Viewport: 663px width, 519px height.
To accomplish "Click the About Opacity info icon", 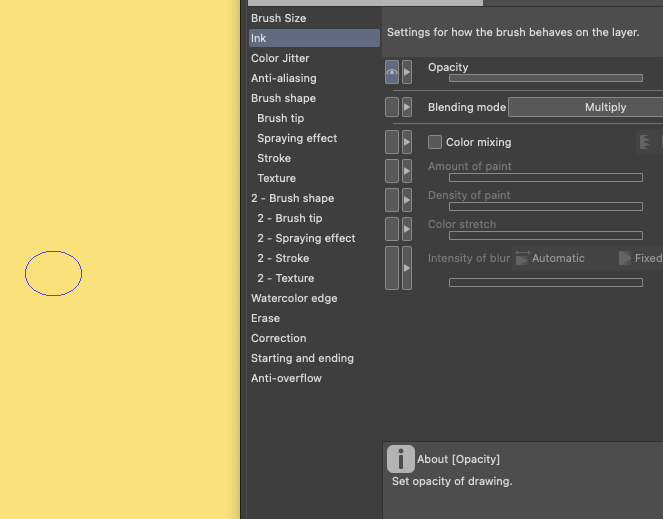I will 400,459.
